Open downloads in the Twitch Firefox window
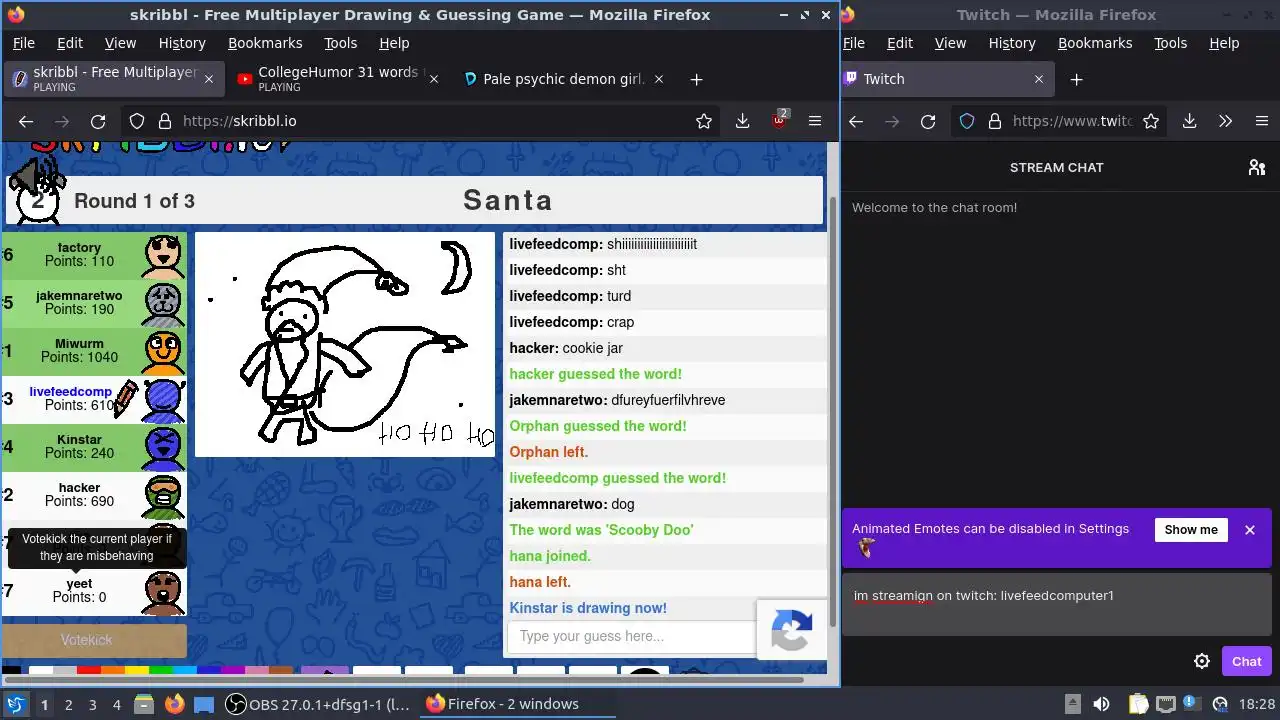1280x720 pixels. pyautogui.click(x=1189, y=121)
